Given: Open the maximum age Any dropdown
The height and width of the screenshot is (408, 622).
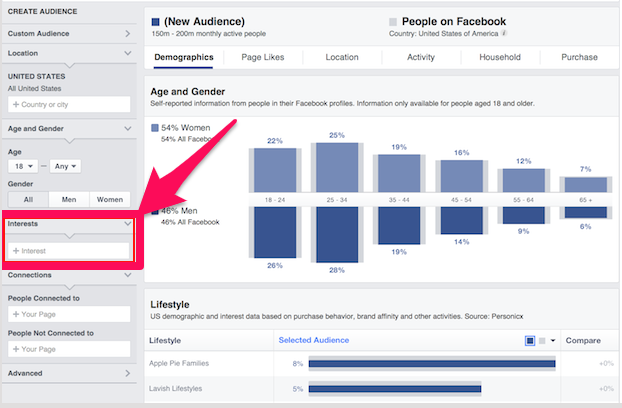Looking at the screenshot, I should 65,166.
